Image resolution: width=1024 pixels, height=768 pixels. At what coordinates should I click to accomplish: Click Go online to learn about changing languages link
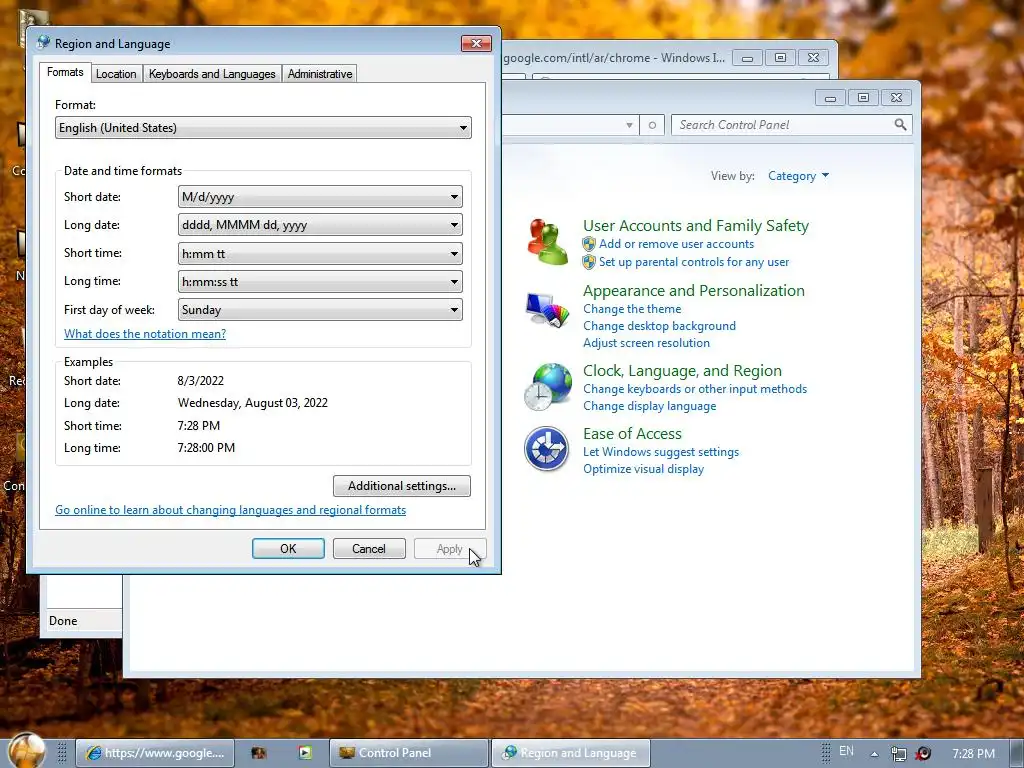click(231, 509)
